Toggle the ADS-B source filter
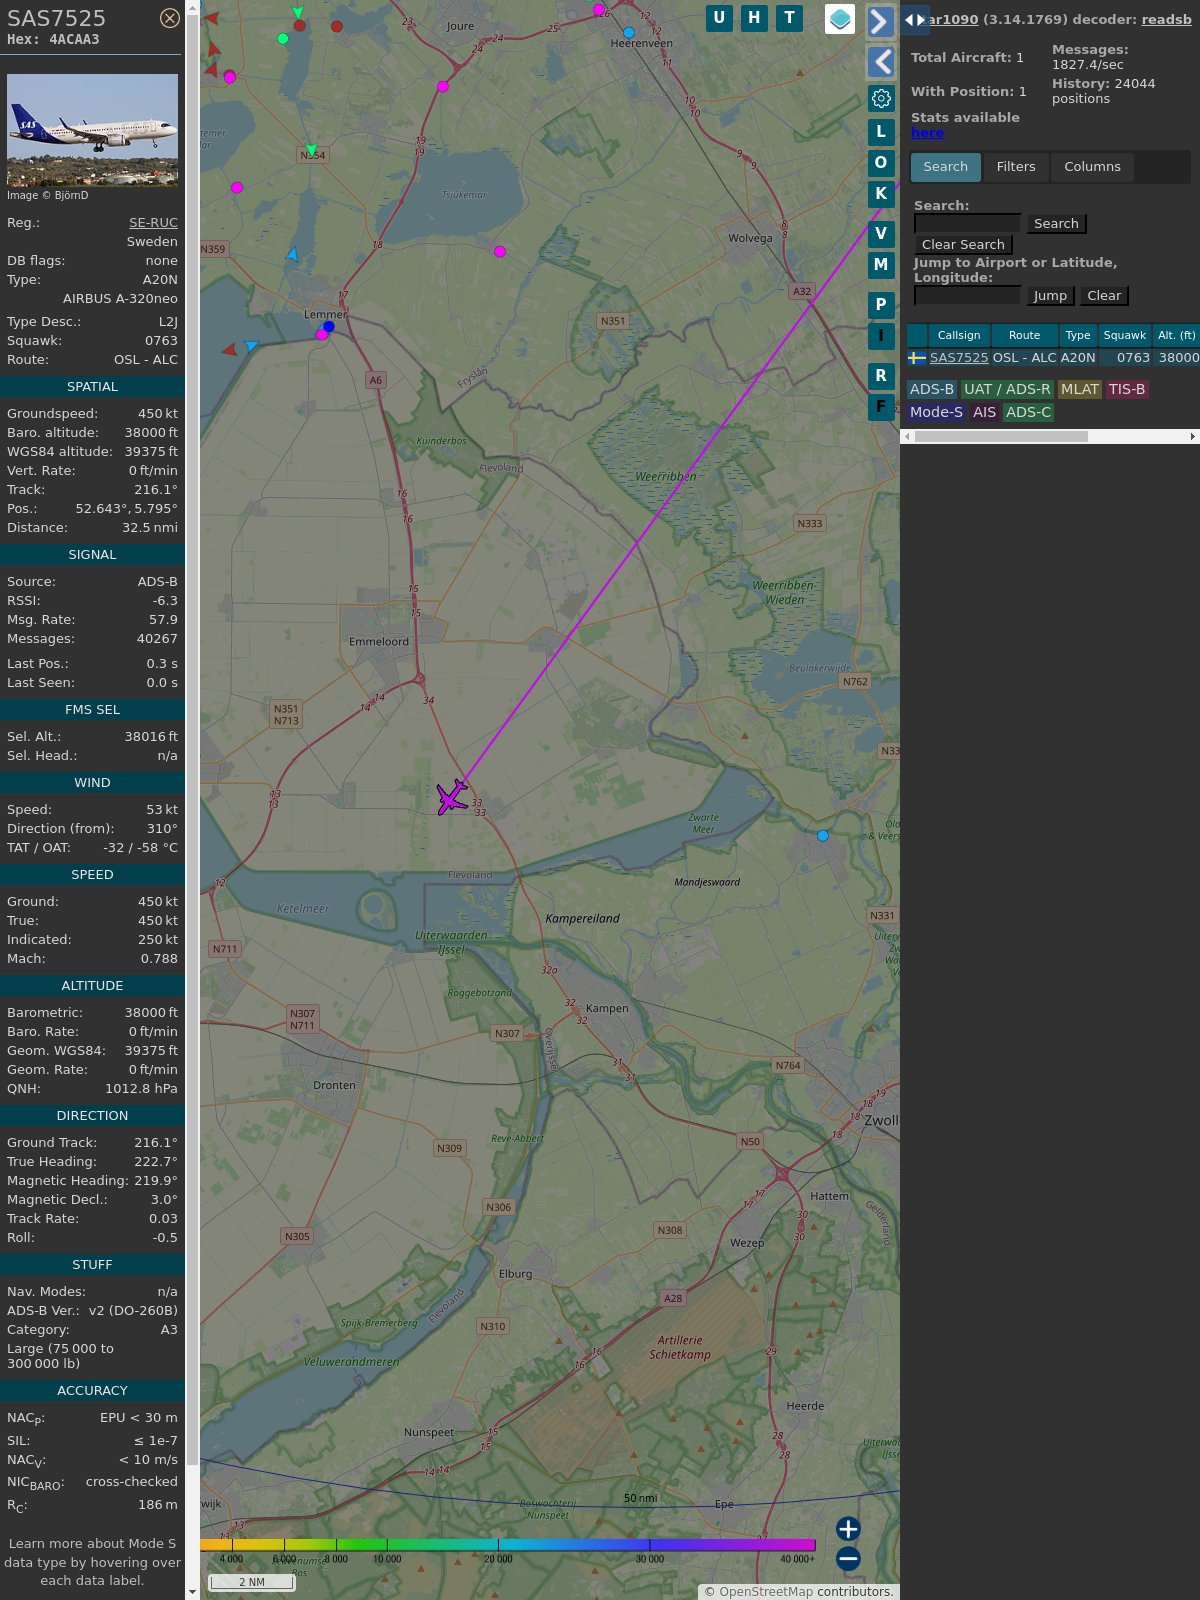This screenshot has width=1200, height=1600. click(931, 389)
